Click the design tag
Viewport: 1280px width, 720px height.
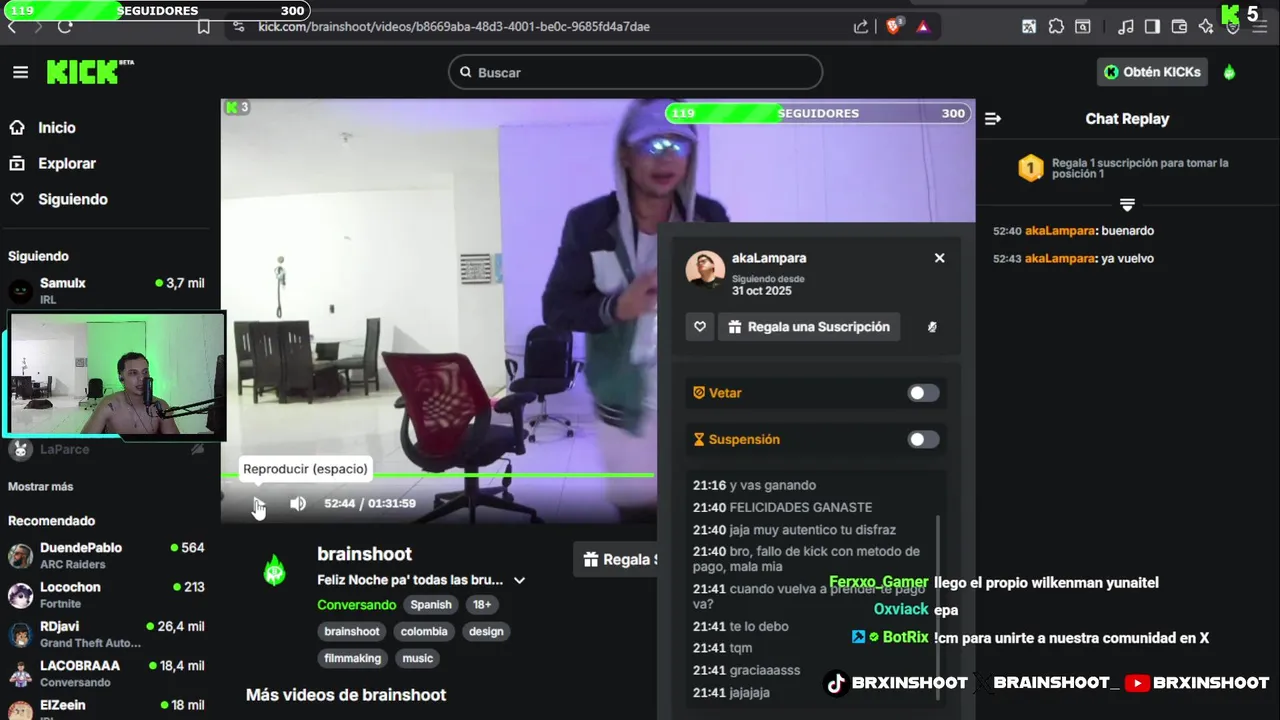pyautogui.click(x=486, y=631)
